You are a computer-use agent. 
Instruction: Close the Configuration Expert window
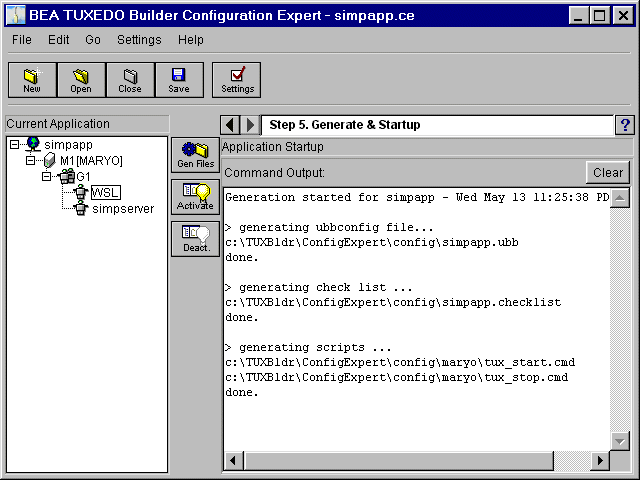click(x=623, y=16)
